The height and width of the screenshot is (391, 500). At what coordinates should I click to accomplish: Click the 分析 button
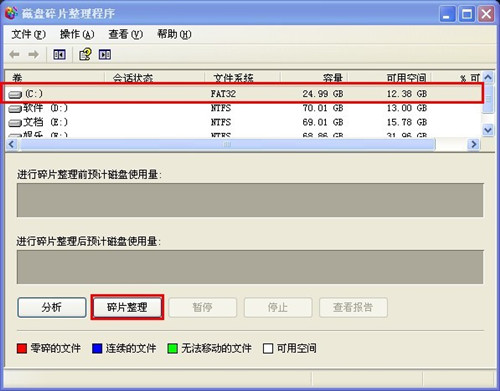[x=52, y=307]
